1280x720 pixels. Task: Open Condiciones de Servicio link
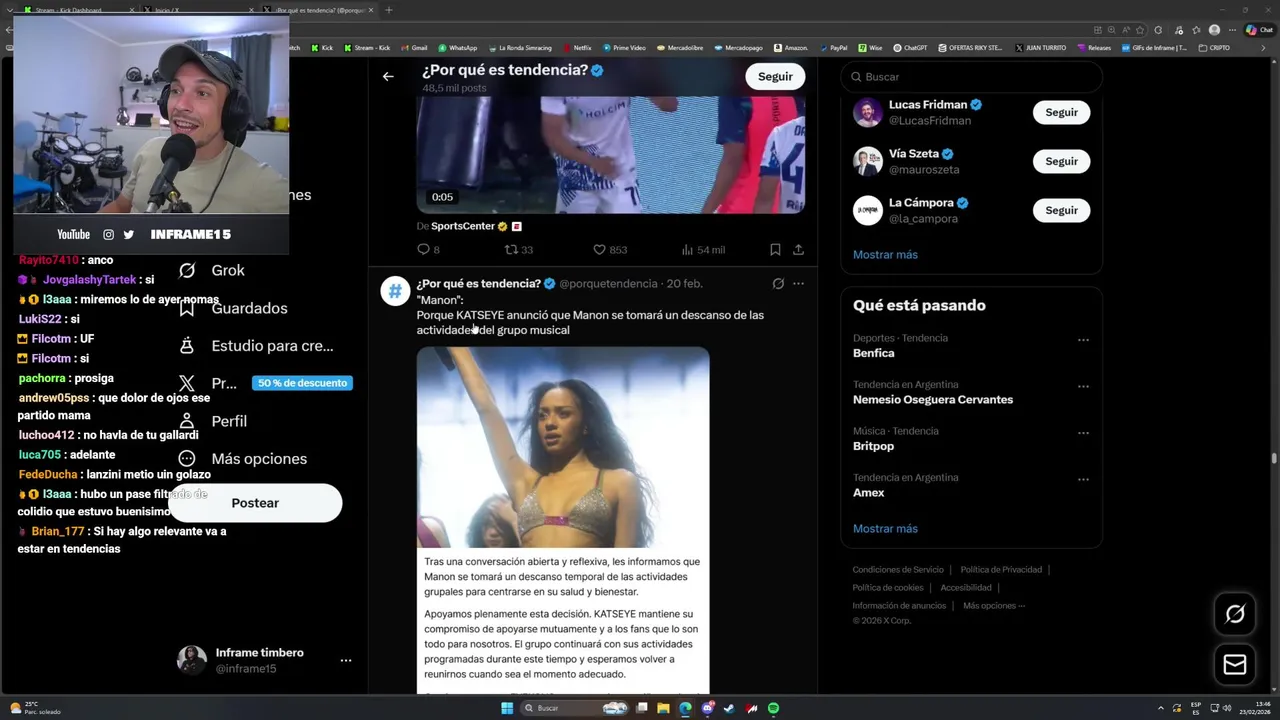897,570
